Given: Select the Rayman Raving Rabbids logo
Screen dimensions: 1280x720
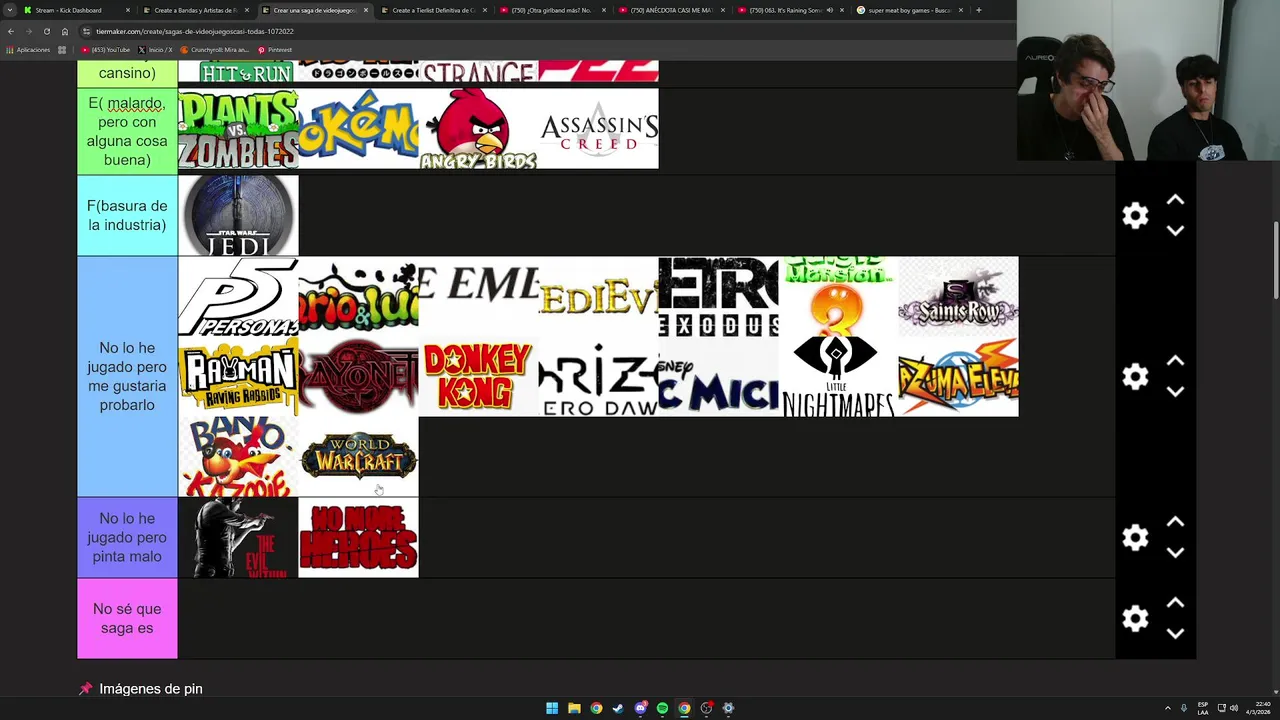Looking at the screenshot, I should click(x=238, y=377).
